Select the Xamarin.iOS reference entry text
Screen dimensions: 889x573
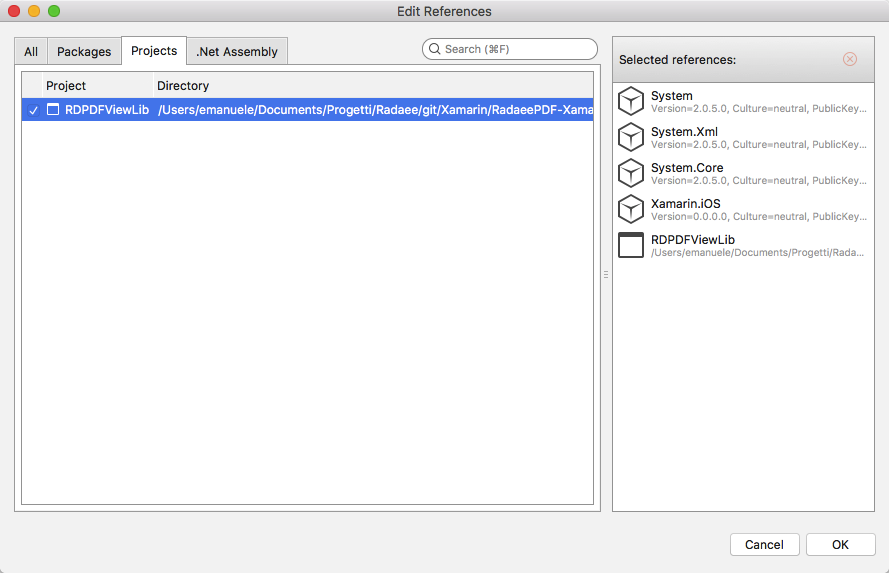pos(685,204)
